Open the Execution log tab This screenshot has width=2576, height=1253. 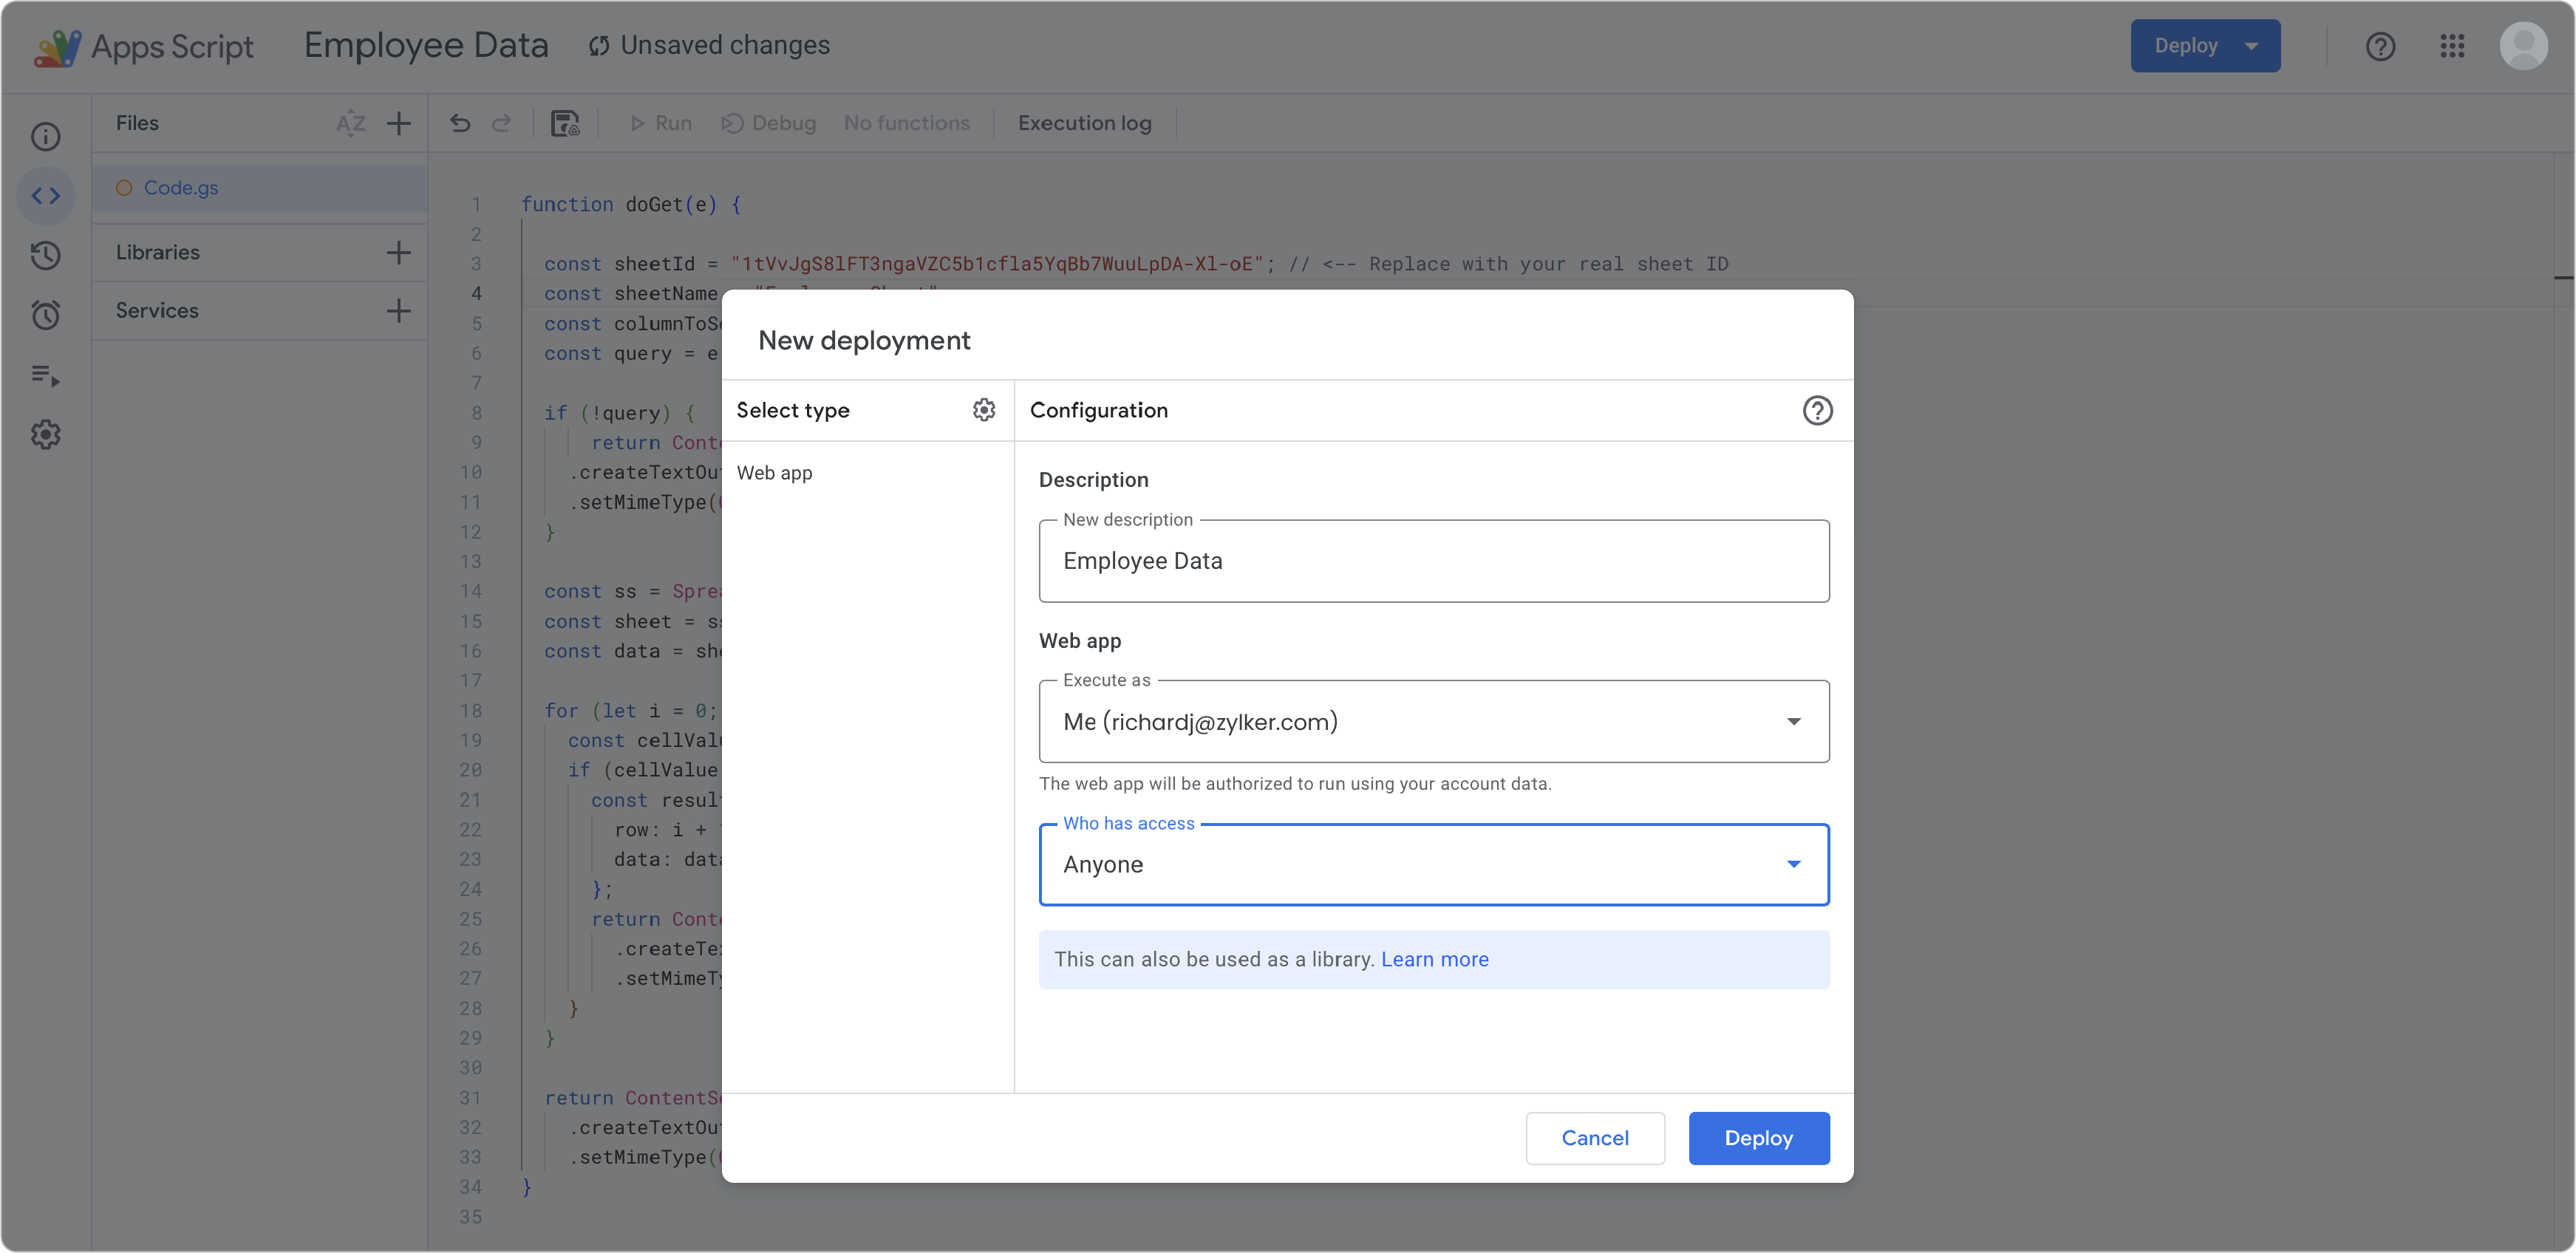point(1084,123)
